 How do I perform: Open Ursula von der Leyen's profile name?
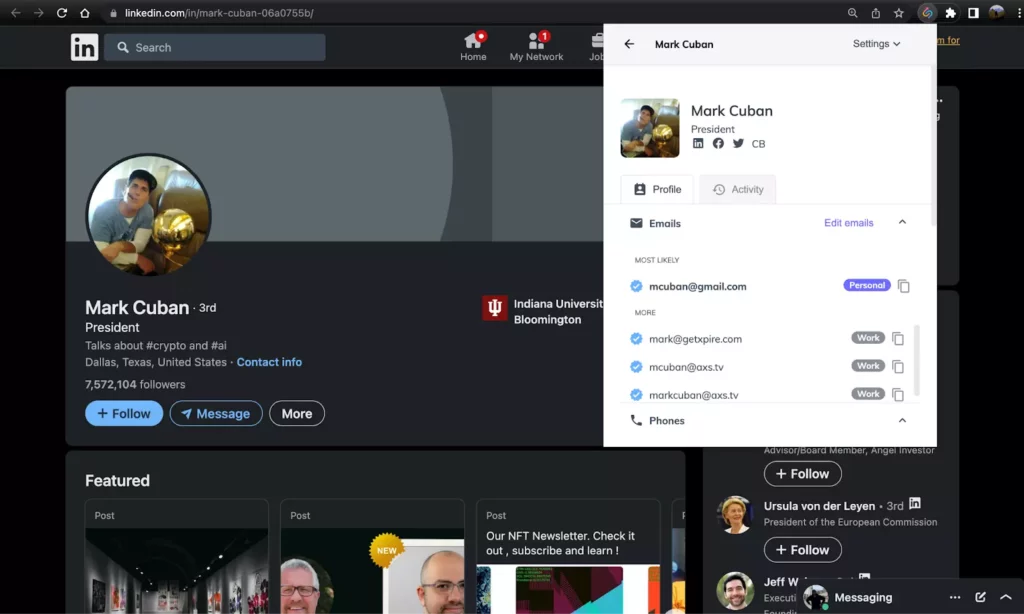[x=819, y=506]
